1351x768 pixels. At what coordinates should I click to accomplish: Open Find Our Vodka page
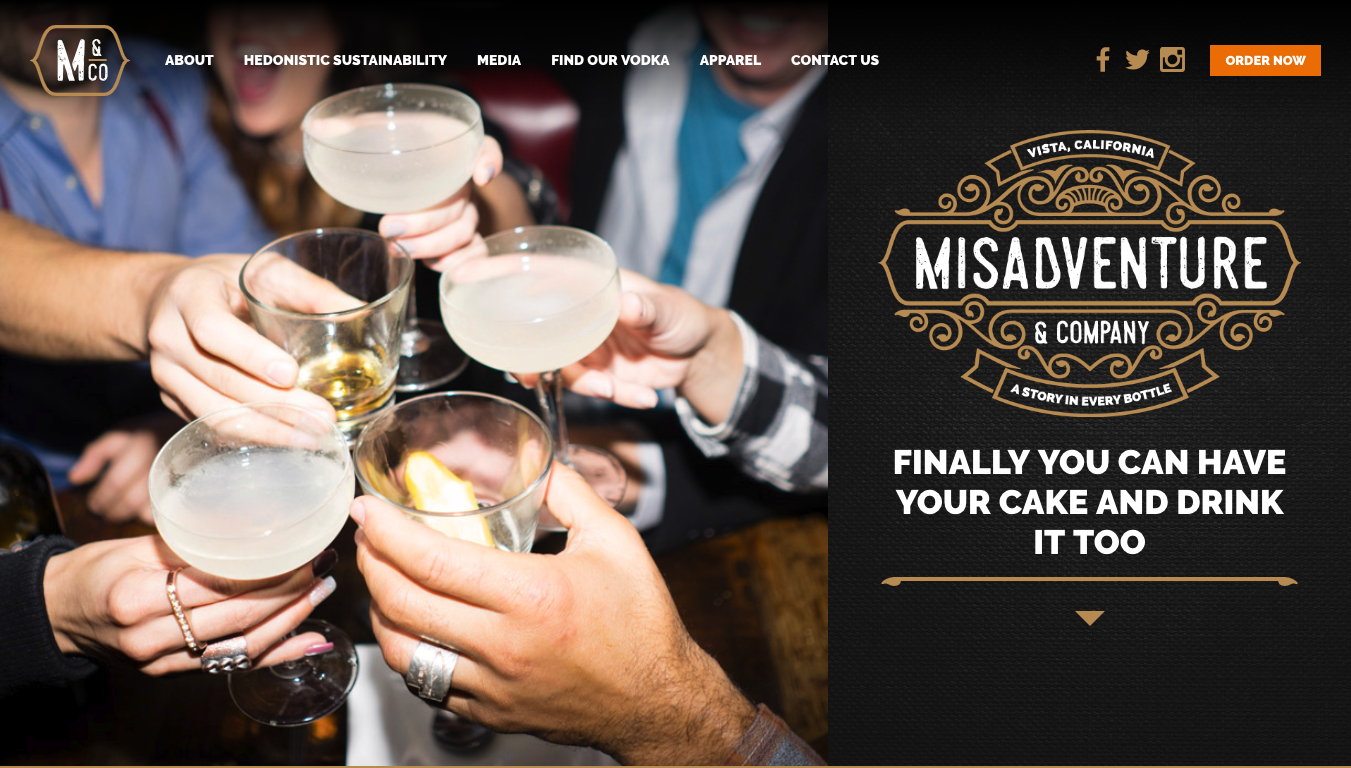pyautogui.click(x=610, y=60)
